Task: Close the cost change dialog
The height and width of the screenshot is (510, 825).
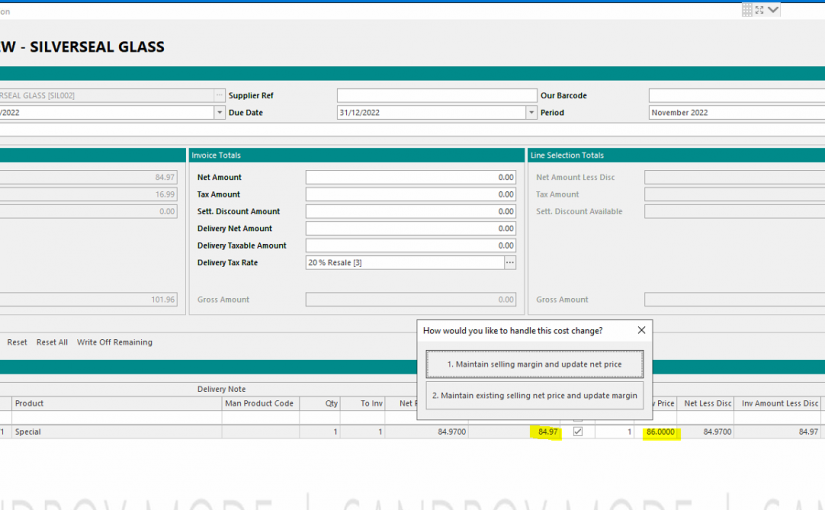Action: point(641,330)
